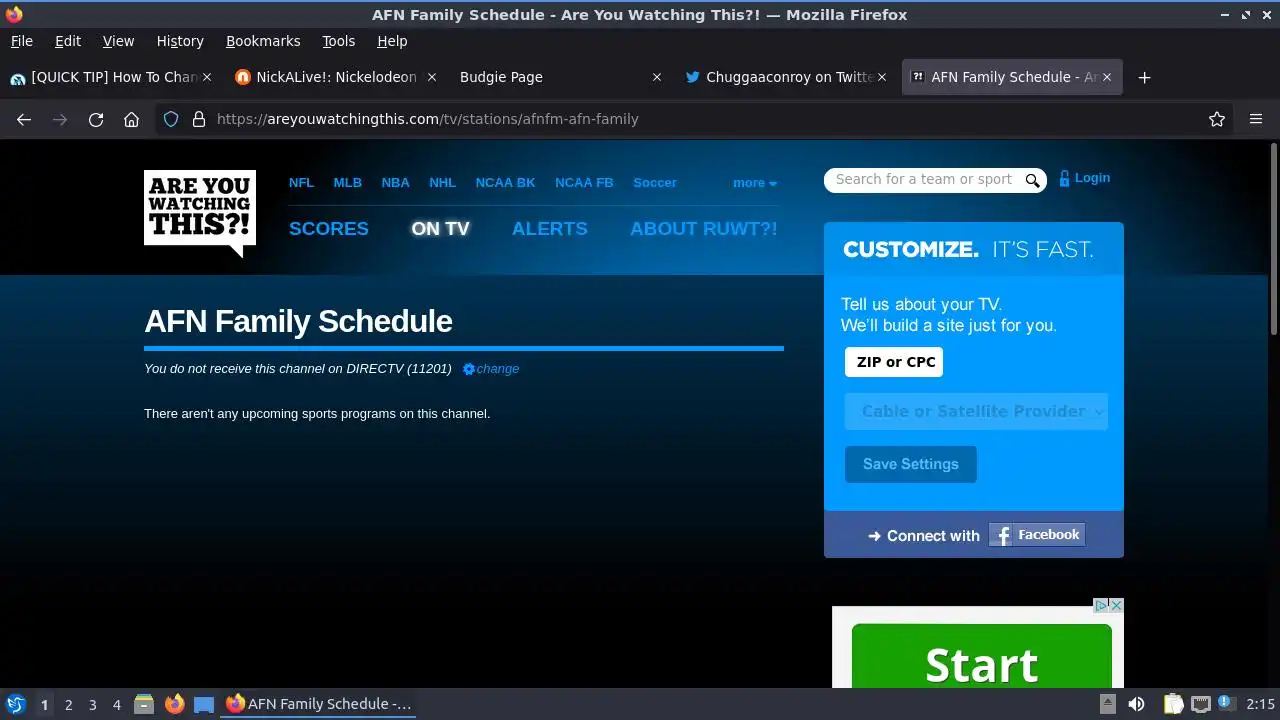The width and height of the screenshot is (1280, 720).
Task: Close the Chuggaaconroy Twitter tab
Action: (x=881, y=77)
